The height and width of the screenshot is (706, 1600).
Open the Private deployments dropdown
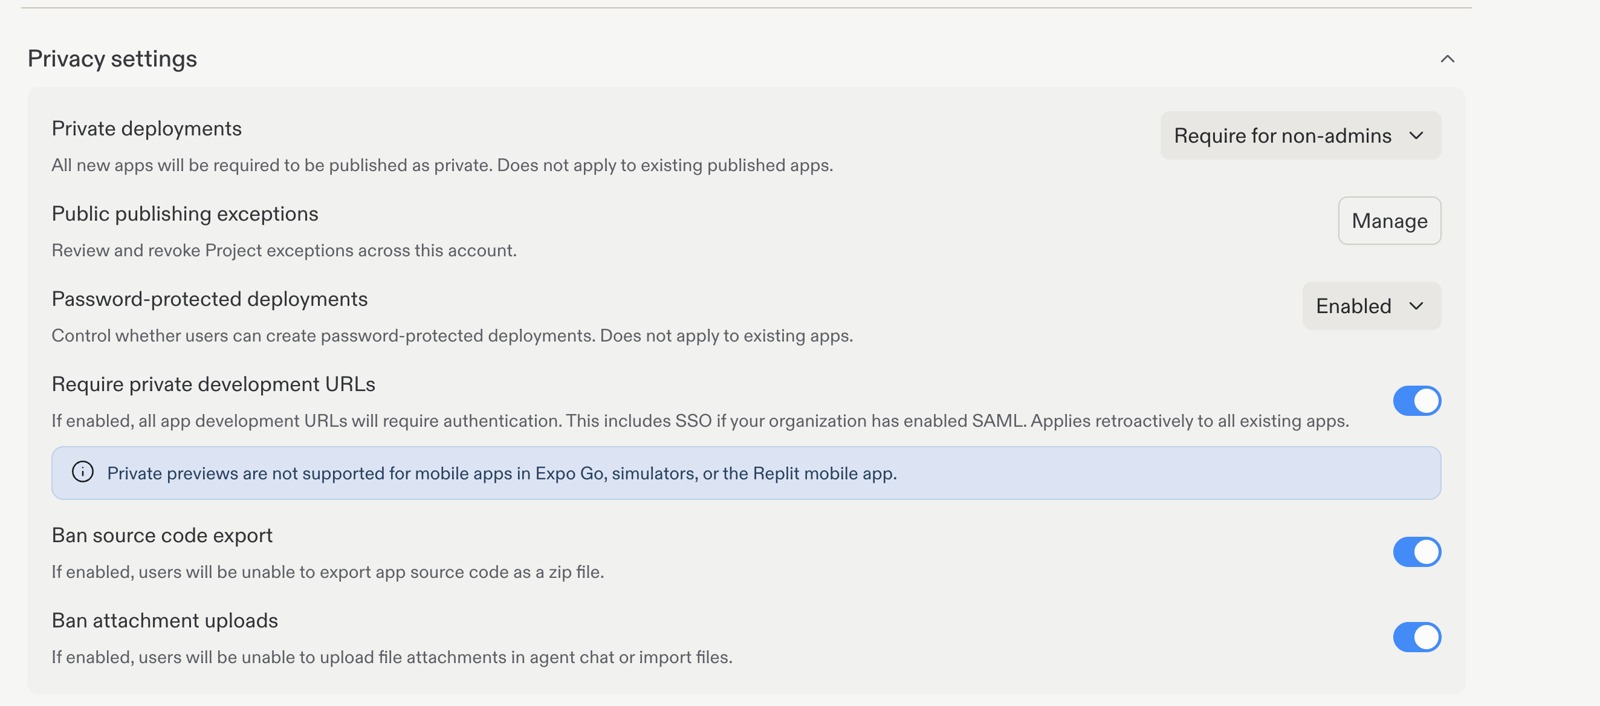point(1300,135)
